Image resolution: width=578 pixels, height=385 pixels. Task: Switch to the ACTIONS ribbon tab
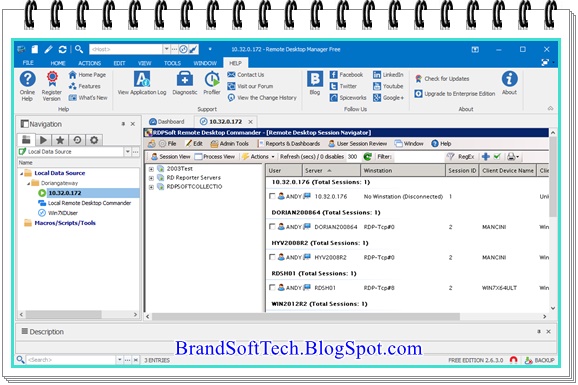tap(89, 63)
